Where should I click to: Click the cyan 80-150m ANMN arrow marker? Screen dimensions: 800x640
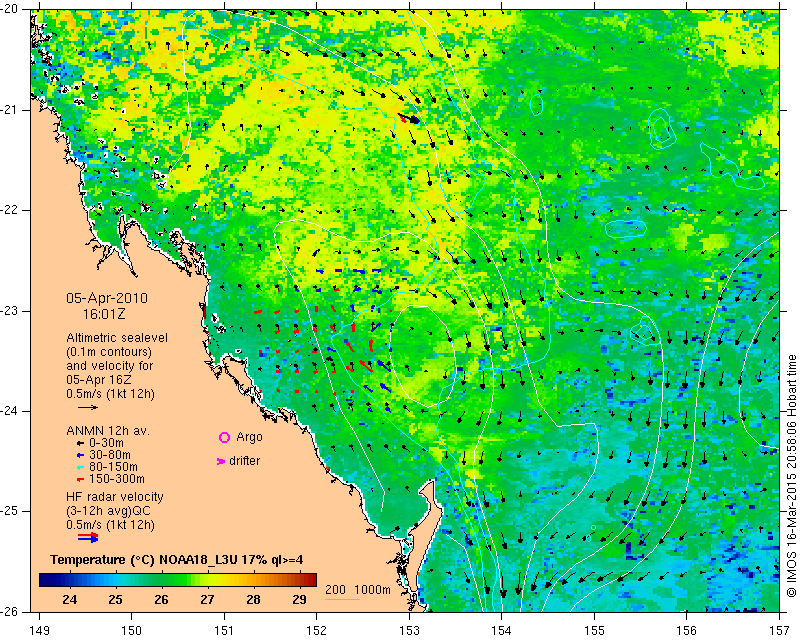pyautogui.click(x=80, y=467)
